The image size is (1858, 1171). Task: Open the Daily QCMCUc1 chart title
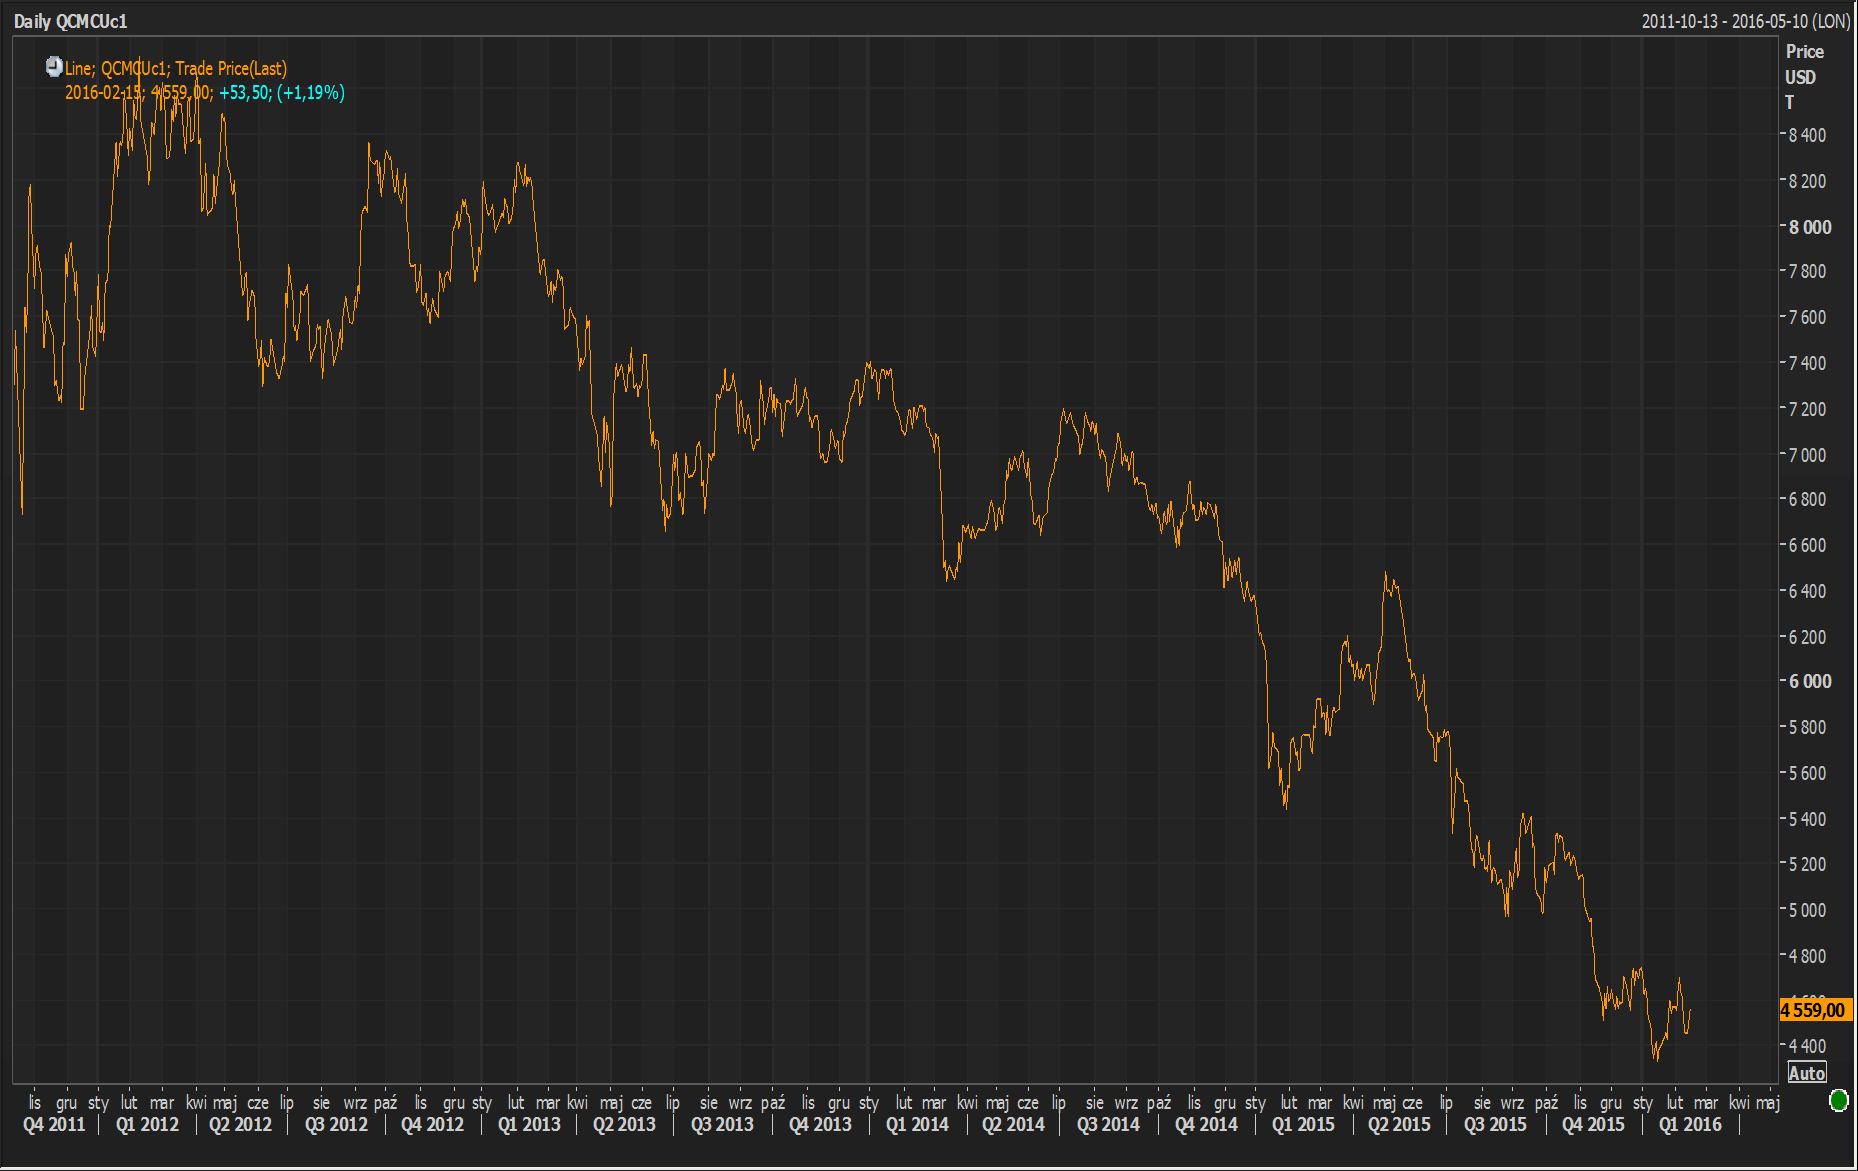click(x=70, y=21)
